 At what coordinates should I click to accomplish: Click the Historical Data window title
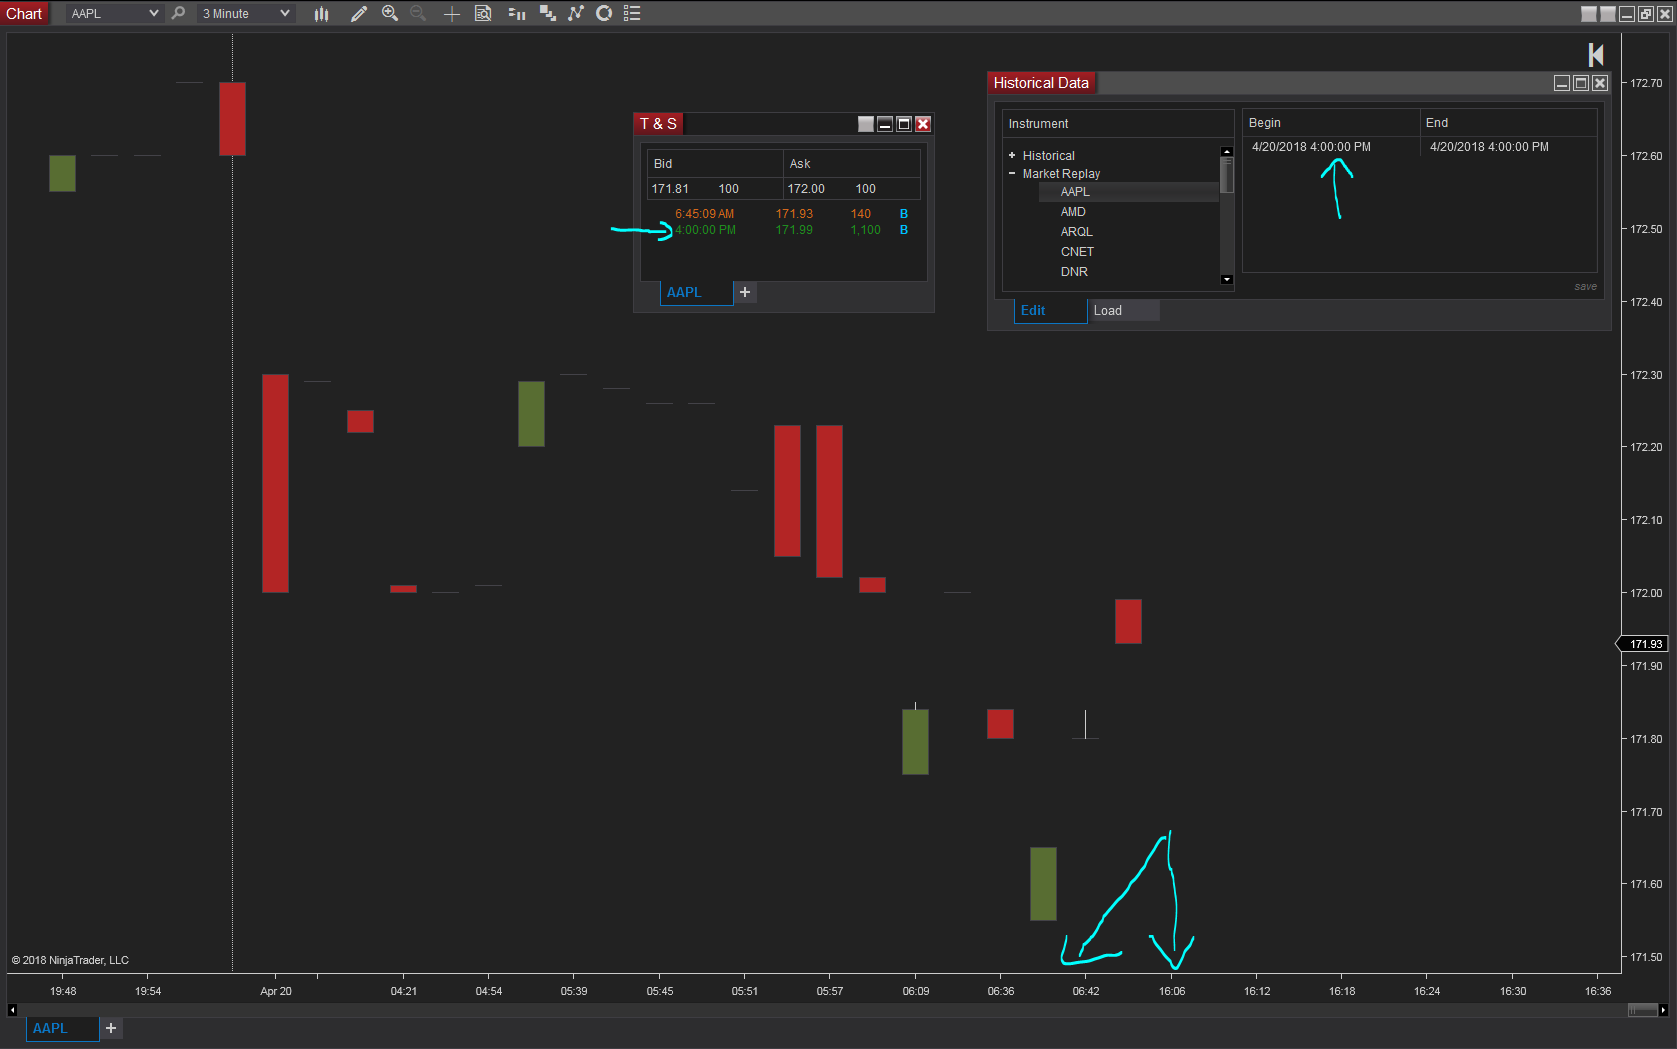pyautogui.click(x=1041, y=83)
